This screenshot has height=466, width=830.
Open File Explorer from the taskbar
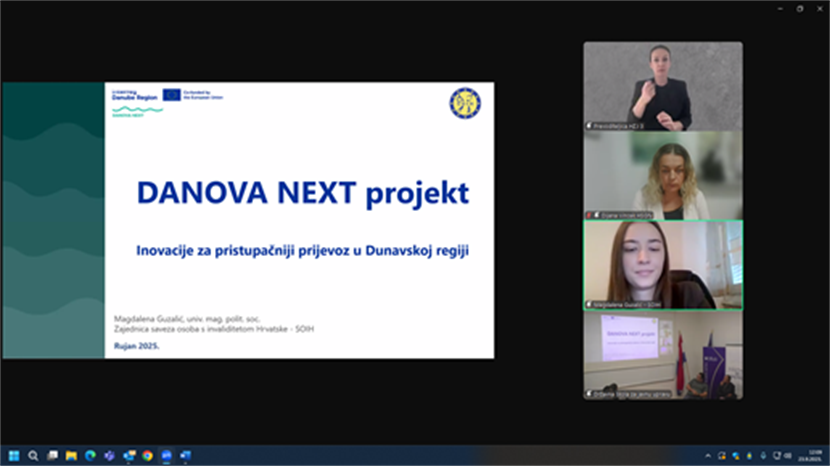click(x=71, y=456)
